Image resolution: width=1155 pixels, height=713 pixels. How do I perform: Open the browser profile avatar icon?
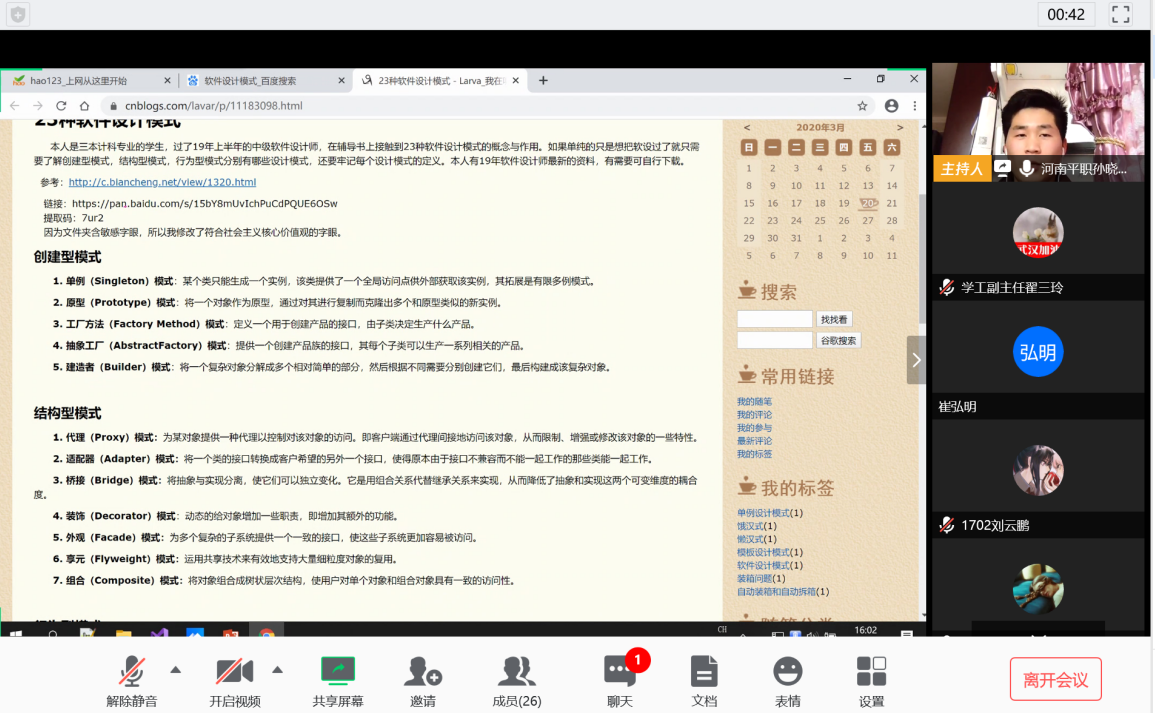pyautogui.click(x=891, y=106)
